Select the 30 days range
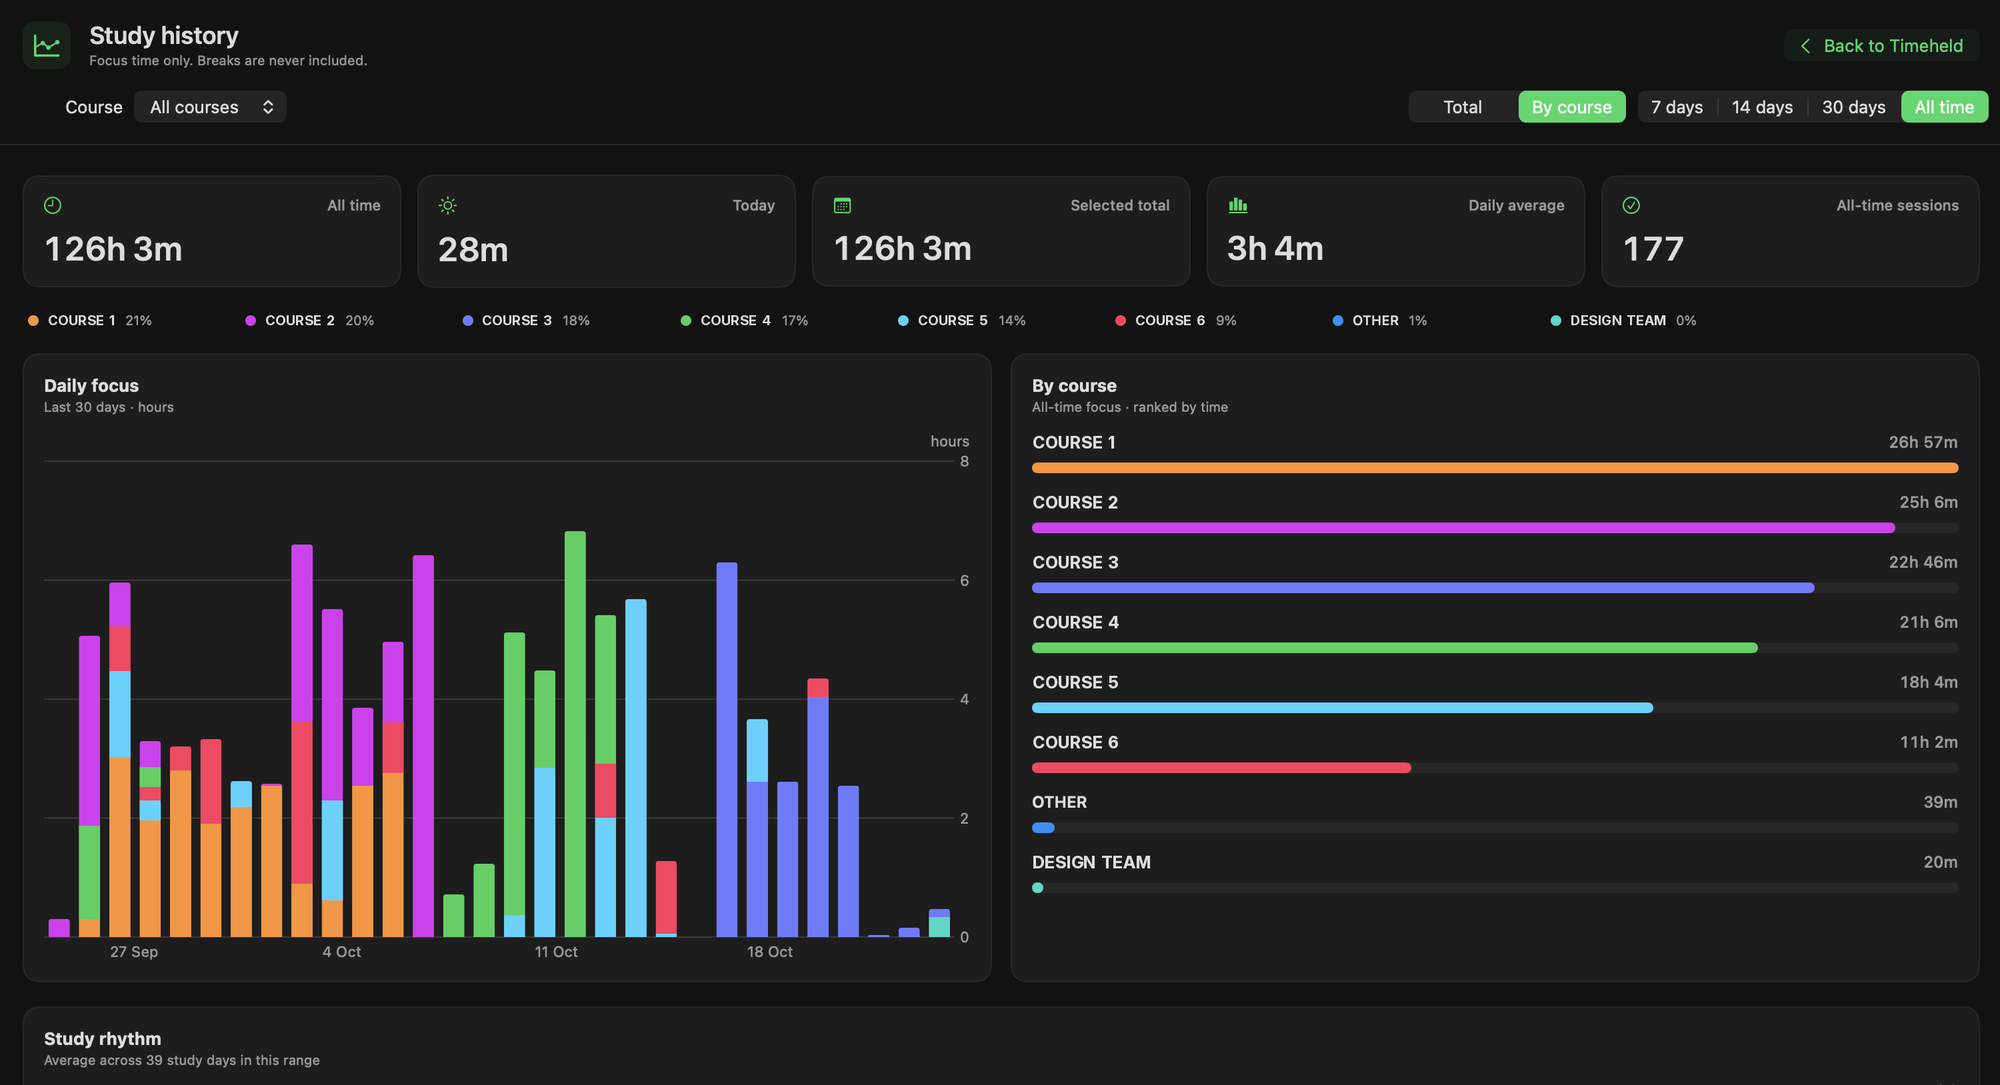Screen dimensions: 2000x1085 (1853, 107)
